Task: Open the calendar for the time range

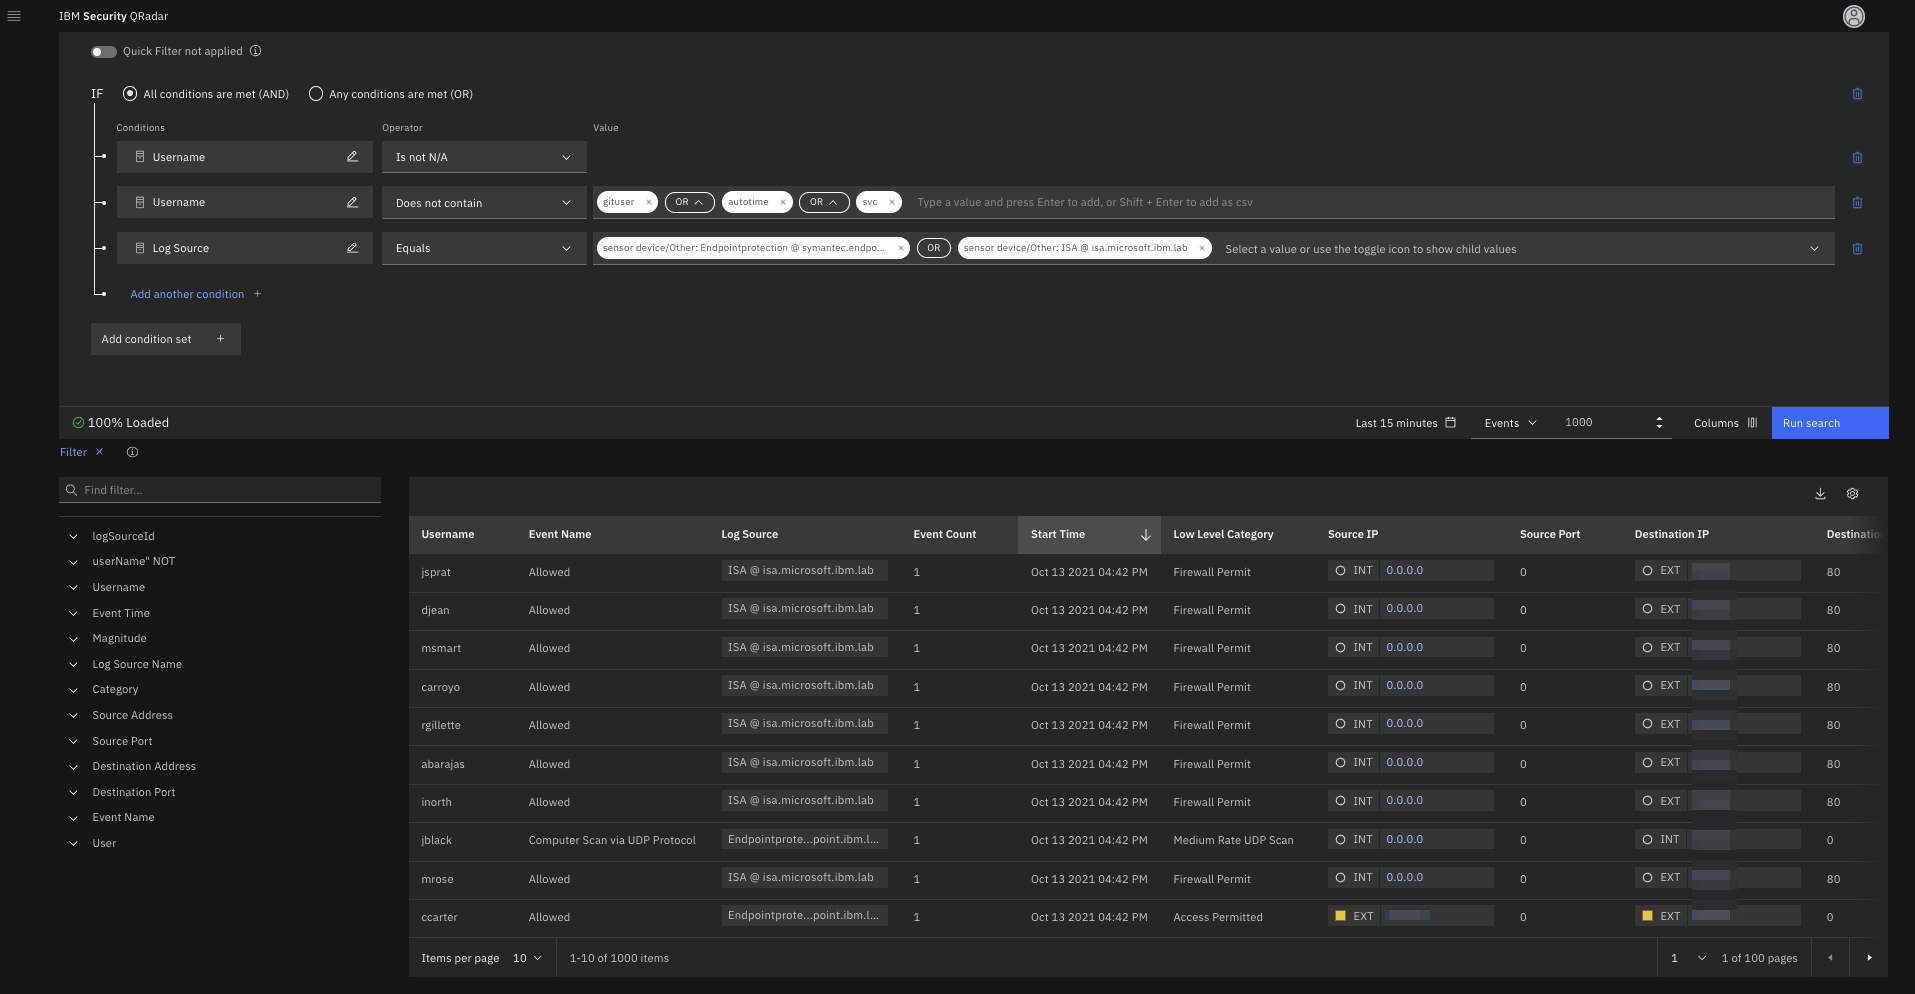Action: (1452, 422)
